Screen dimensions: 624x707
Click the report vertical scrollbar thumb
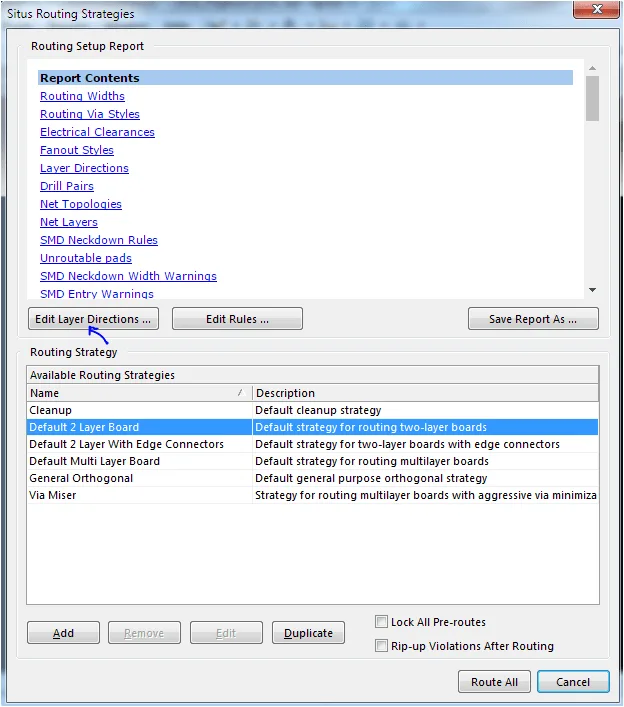click(592, 98)
